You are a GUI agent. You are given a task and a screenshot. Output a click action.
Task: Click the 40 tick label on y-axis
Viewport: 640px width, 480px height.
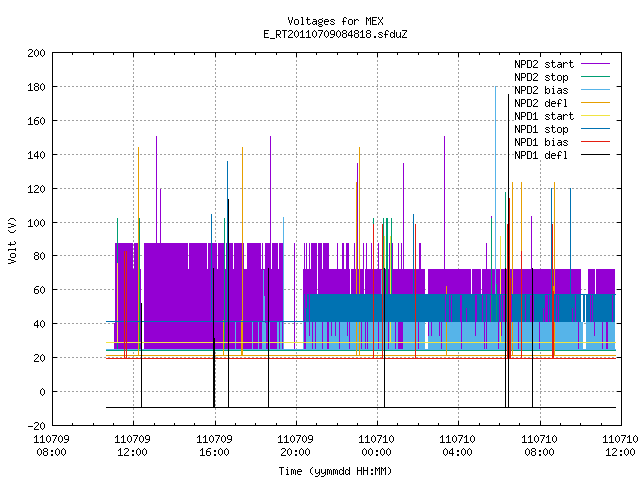(x=40, y=324)
